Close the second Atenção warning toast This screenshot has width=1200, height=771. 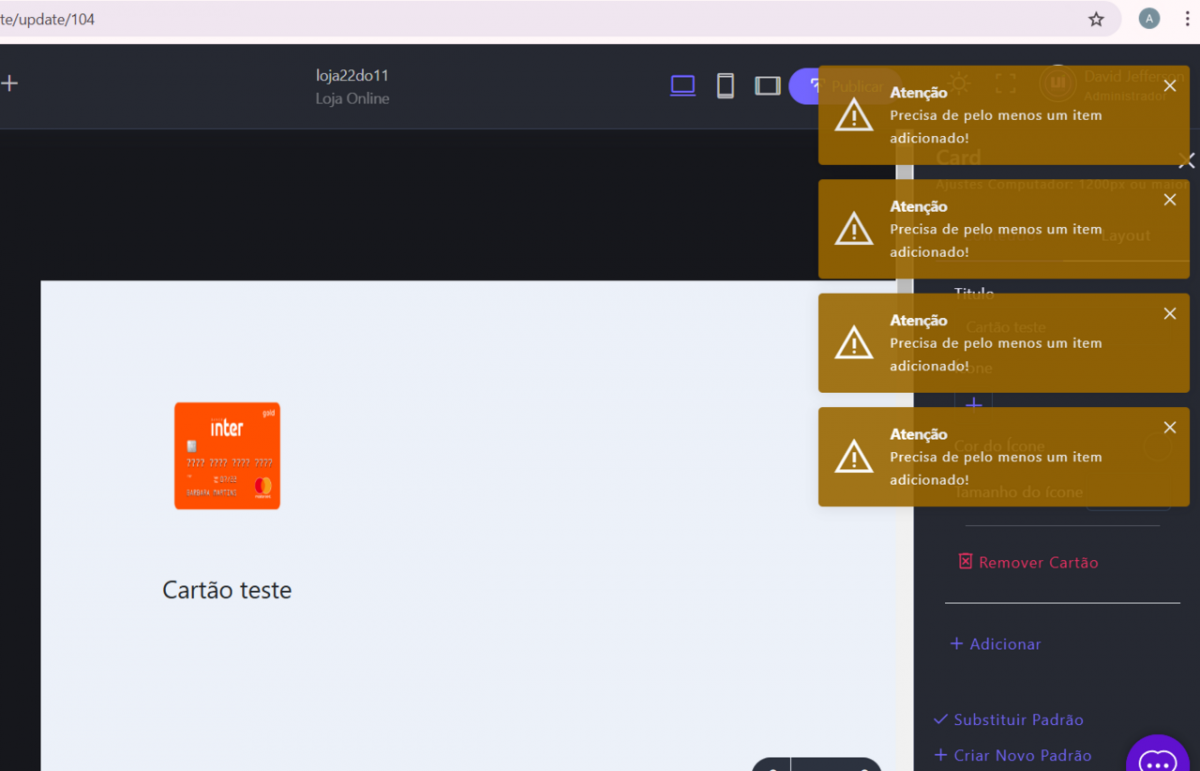click(x=1170, y=200)
